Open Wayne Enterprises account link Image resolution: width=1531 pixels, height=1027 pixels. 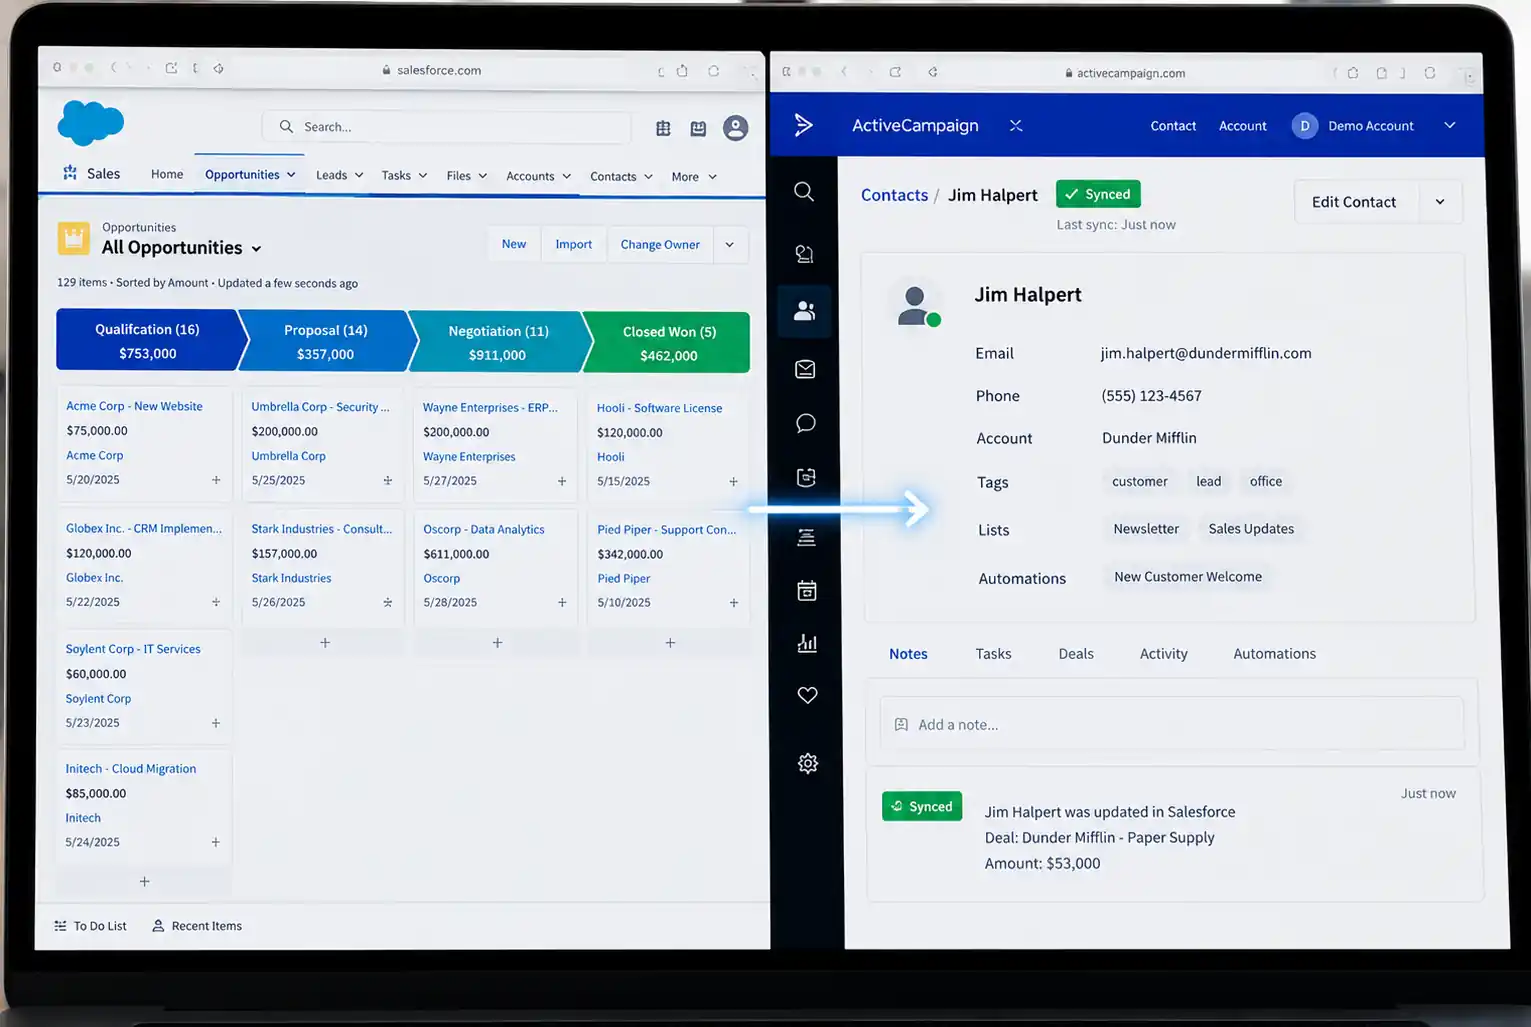[469, 456]
